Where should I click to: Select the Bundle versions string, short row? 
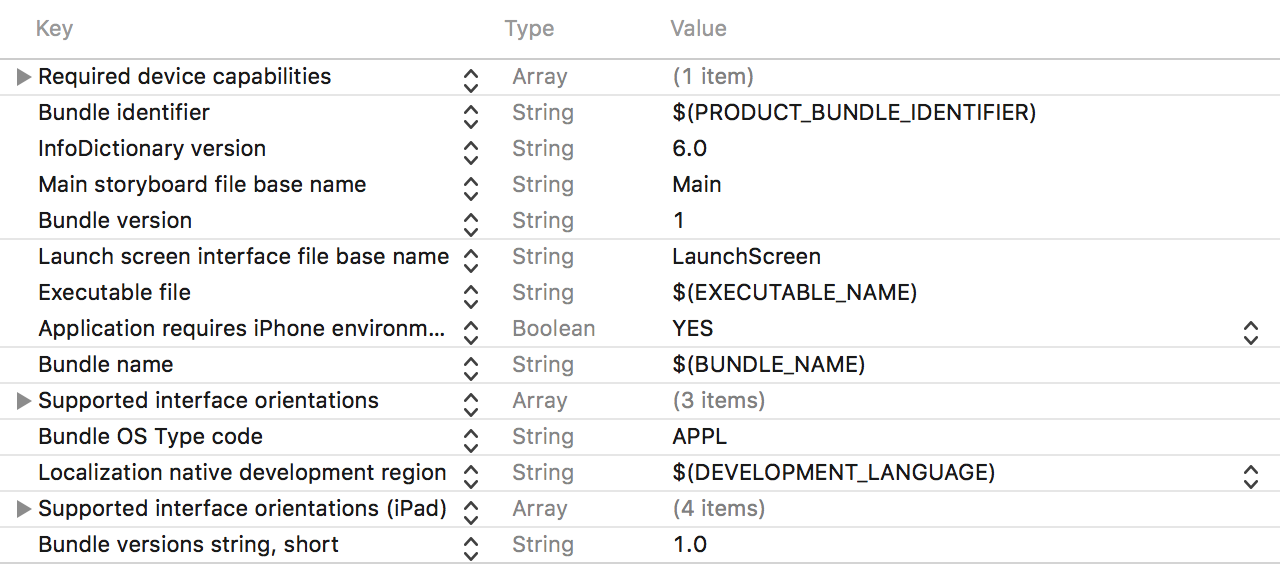[x=188, y=545]
